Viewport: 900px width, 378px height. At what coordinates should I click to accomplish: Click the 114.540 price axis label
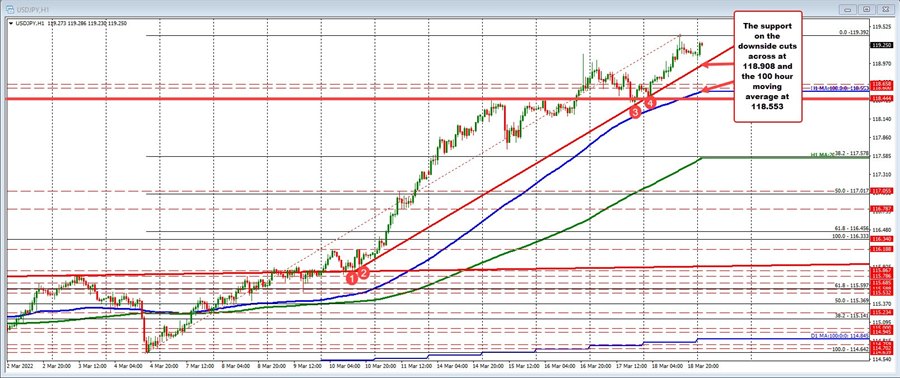coord(882,359)
